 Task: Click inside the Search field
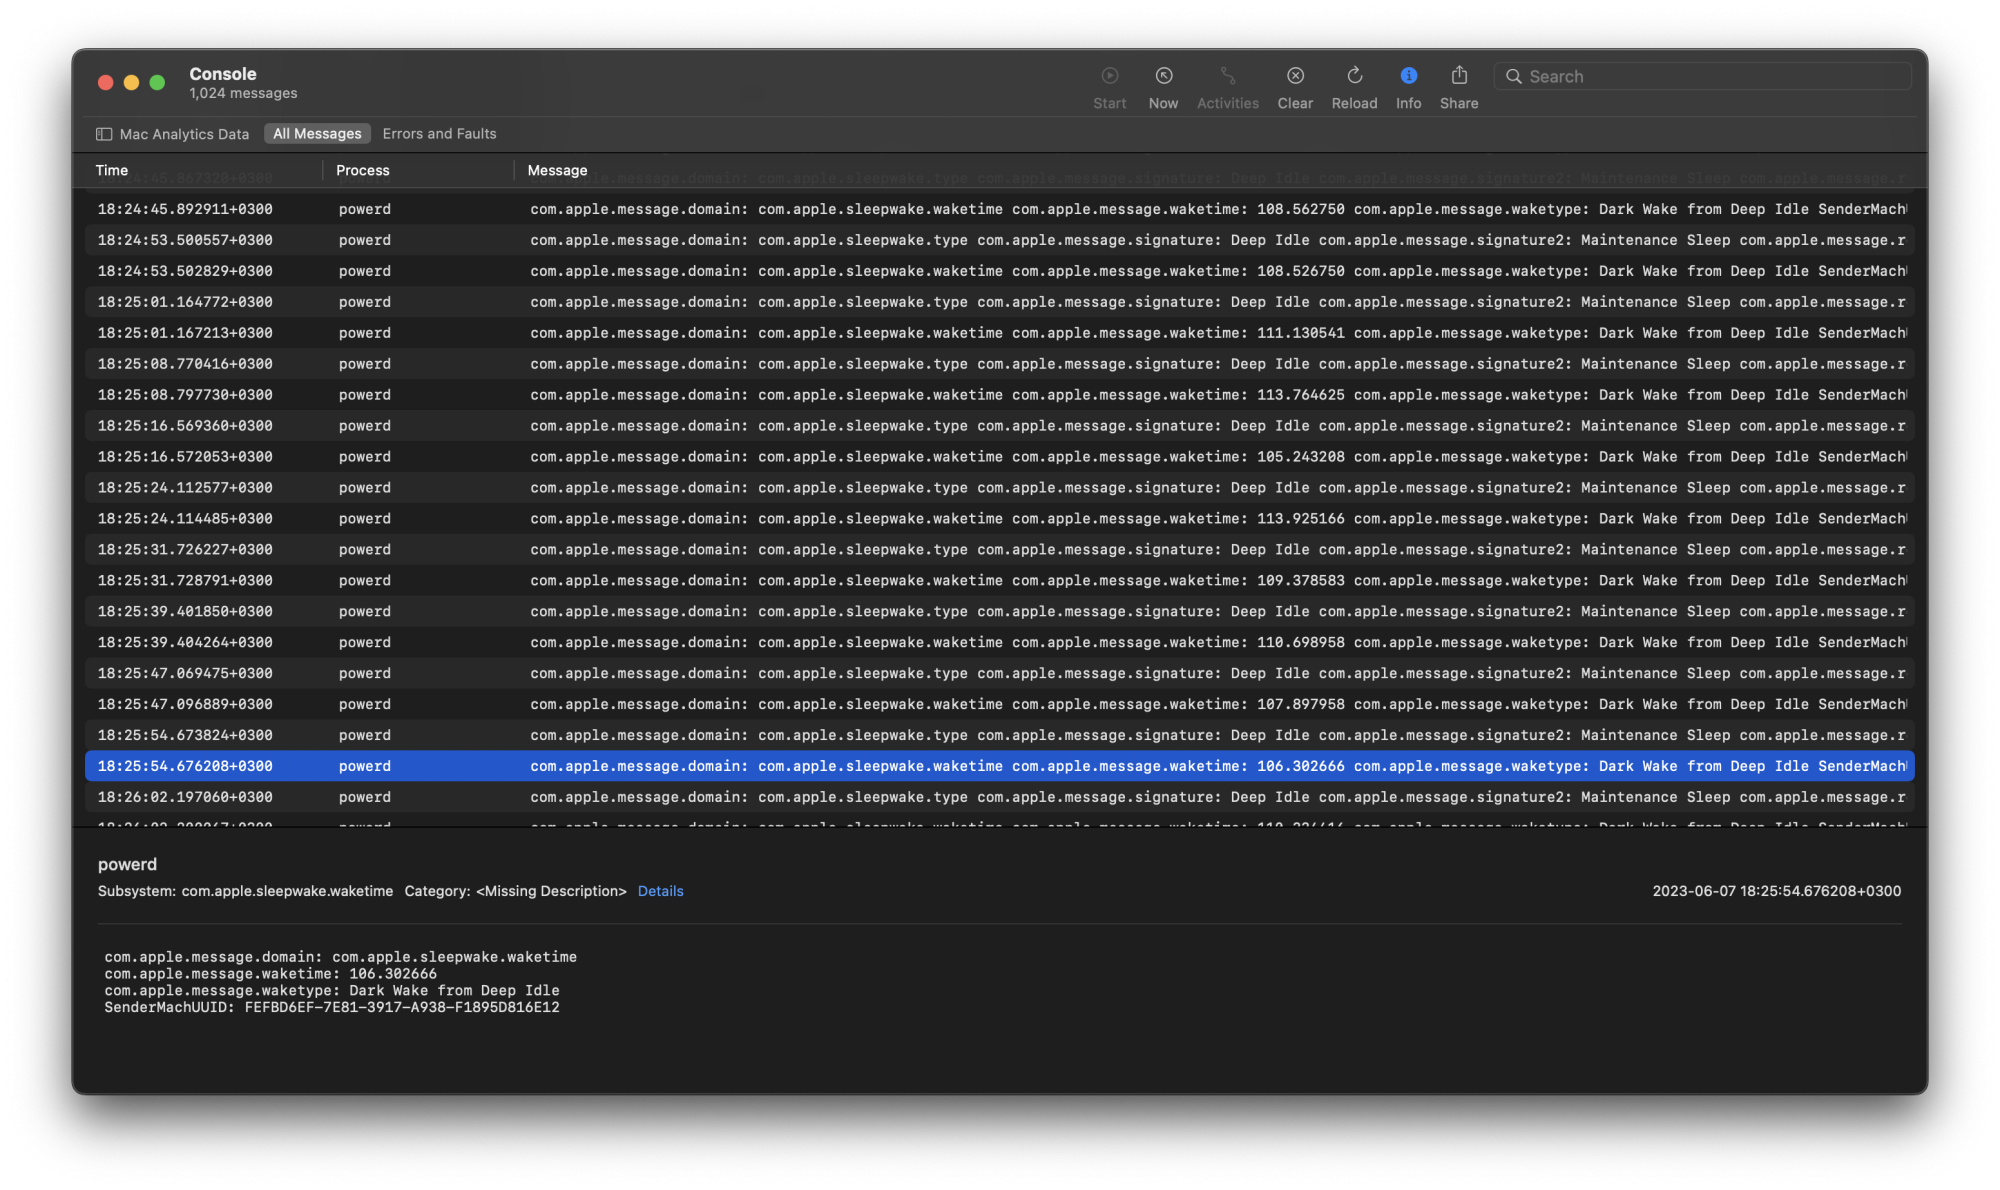click(1702, 77)
